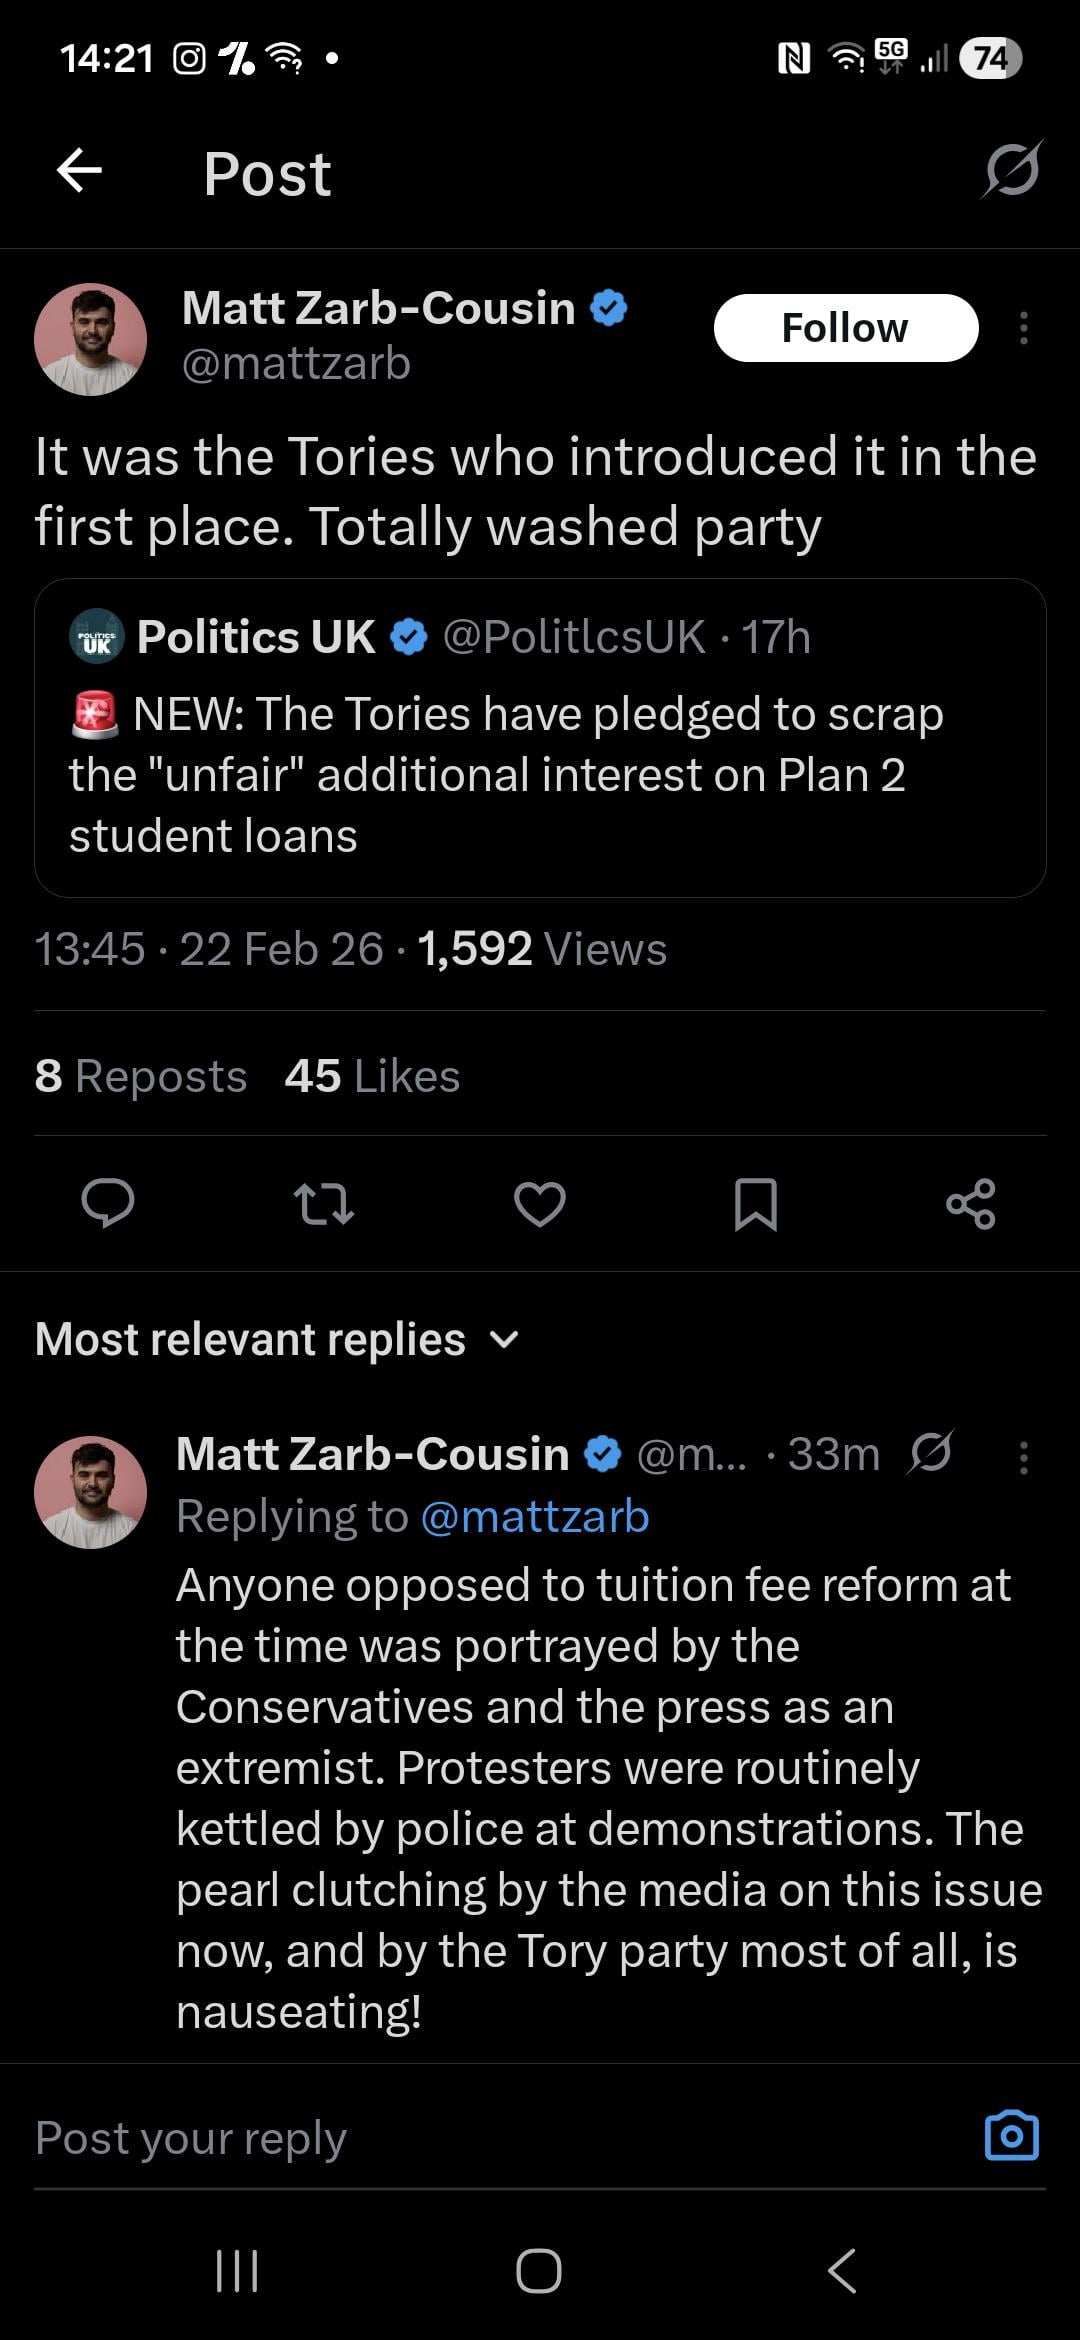Screen dimensions: 1080x2340
Task: View the 45 Likes list
Action: tap(372, 1076)
